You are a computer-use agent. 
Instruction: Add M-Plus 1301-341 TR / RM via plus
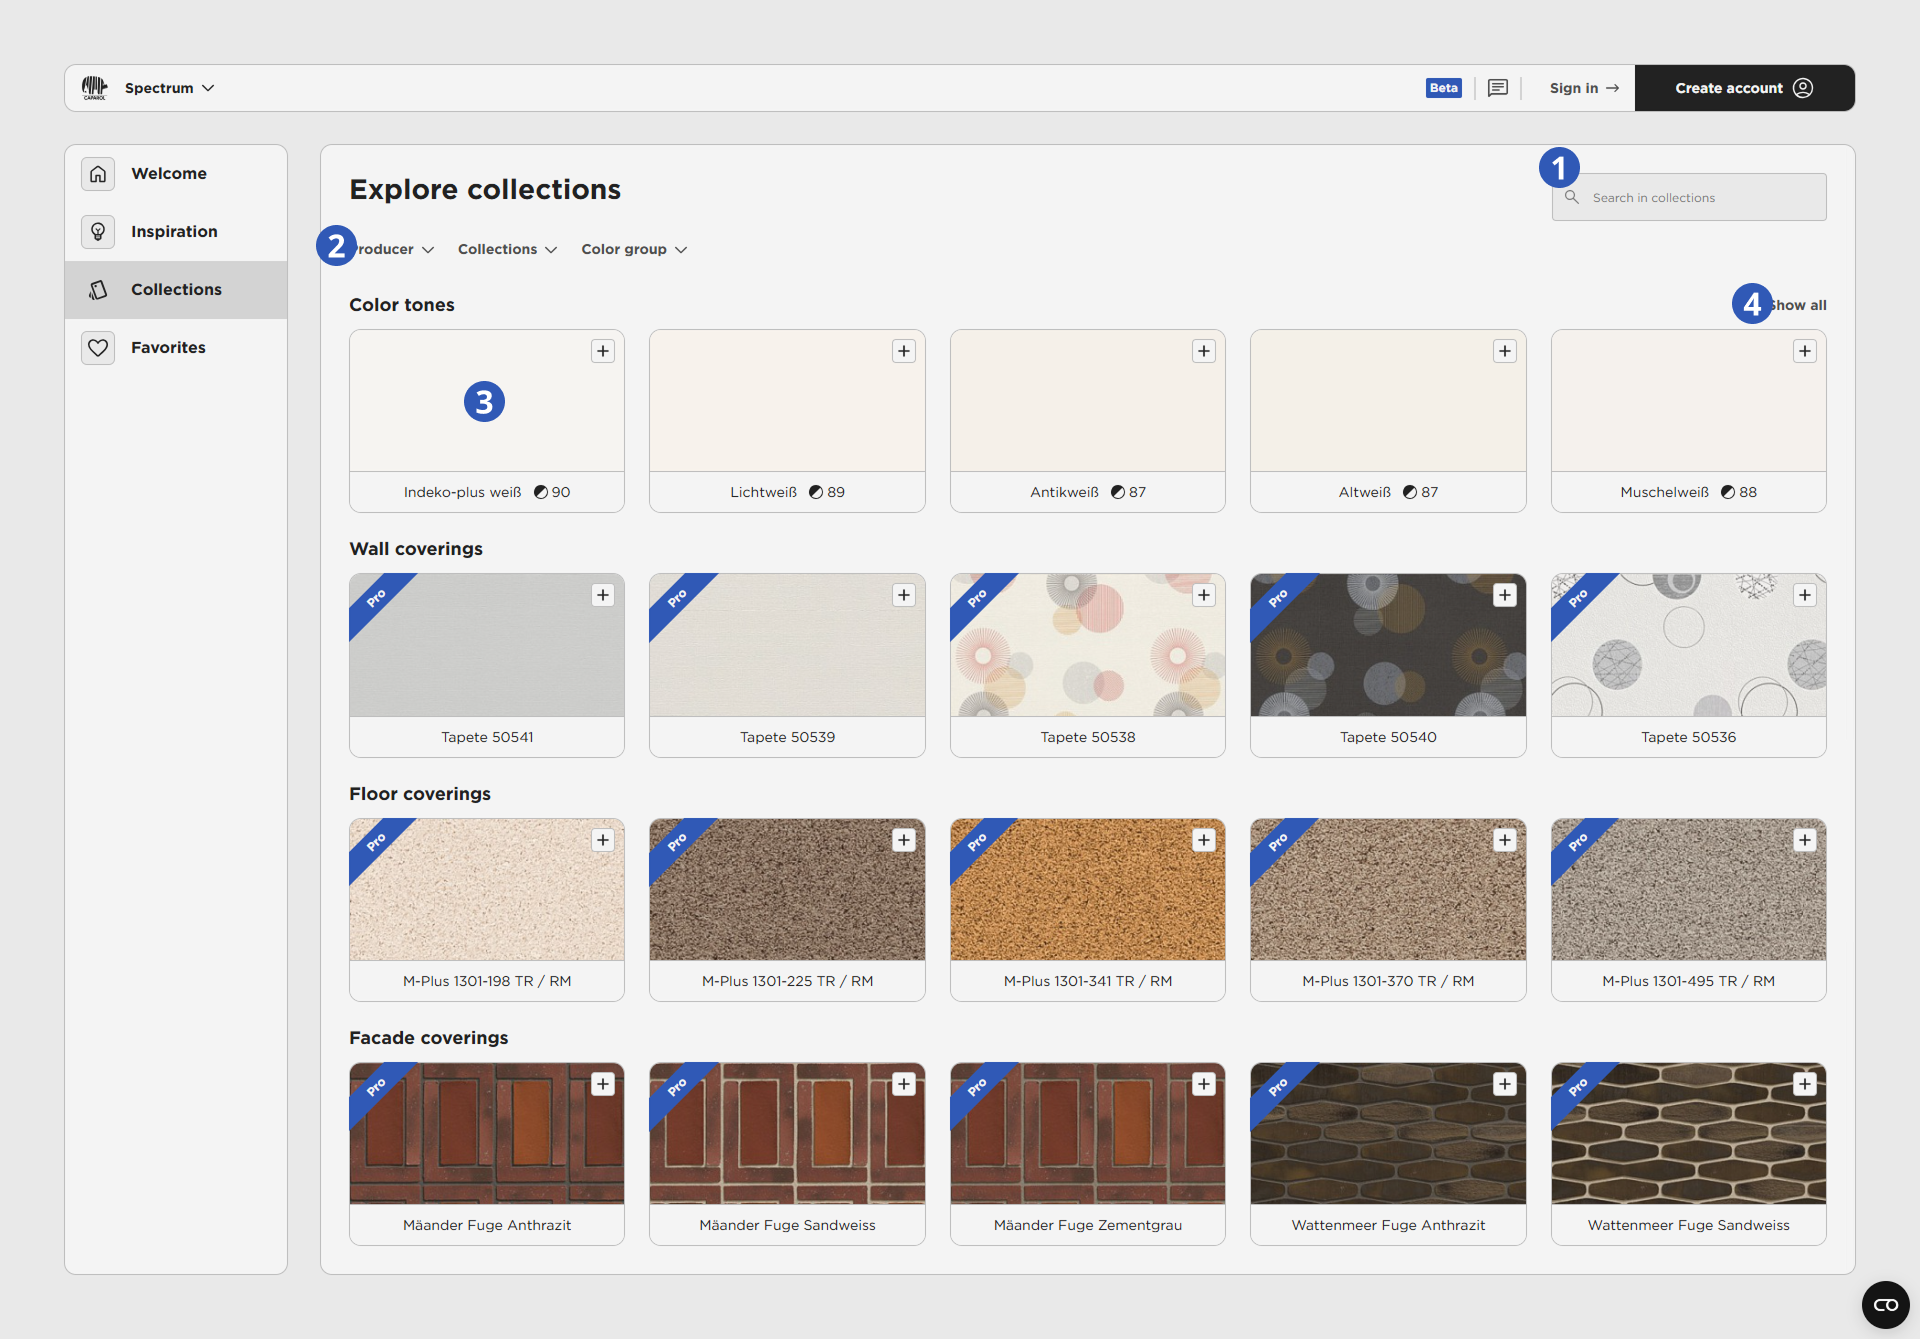(x=1203, y=840)
